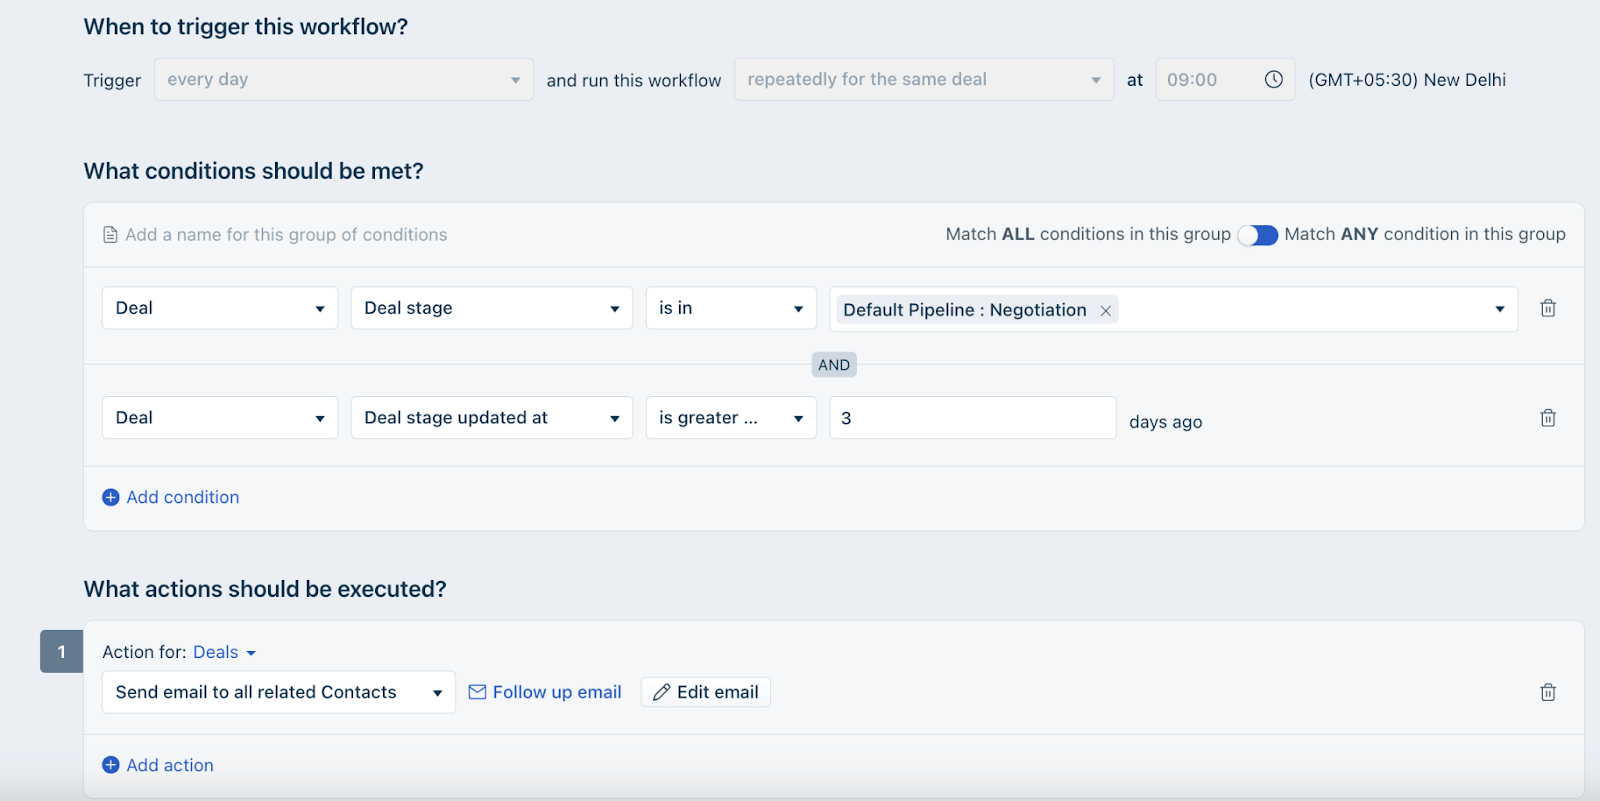Image resolution: width=1600 pixels, height=801 pixels.
Task: Click the AND connector label
Action: click(834, 365)
